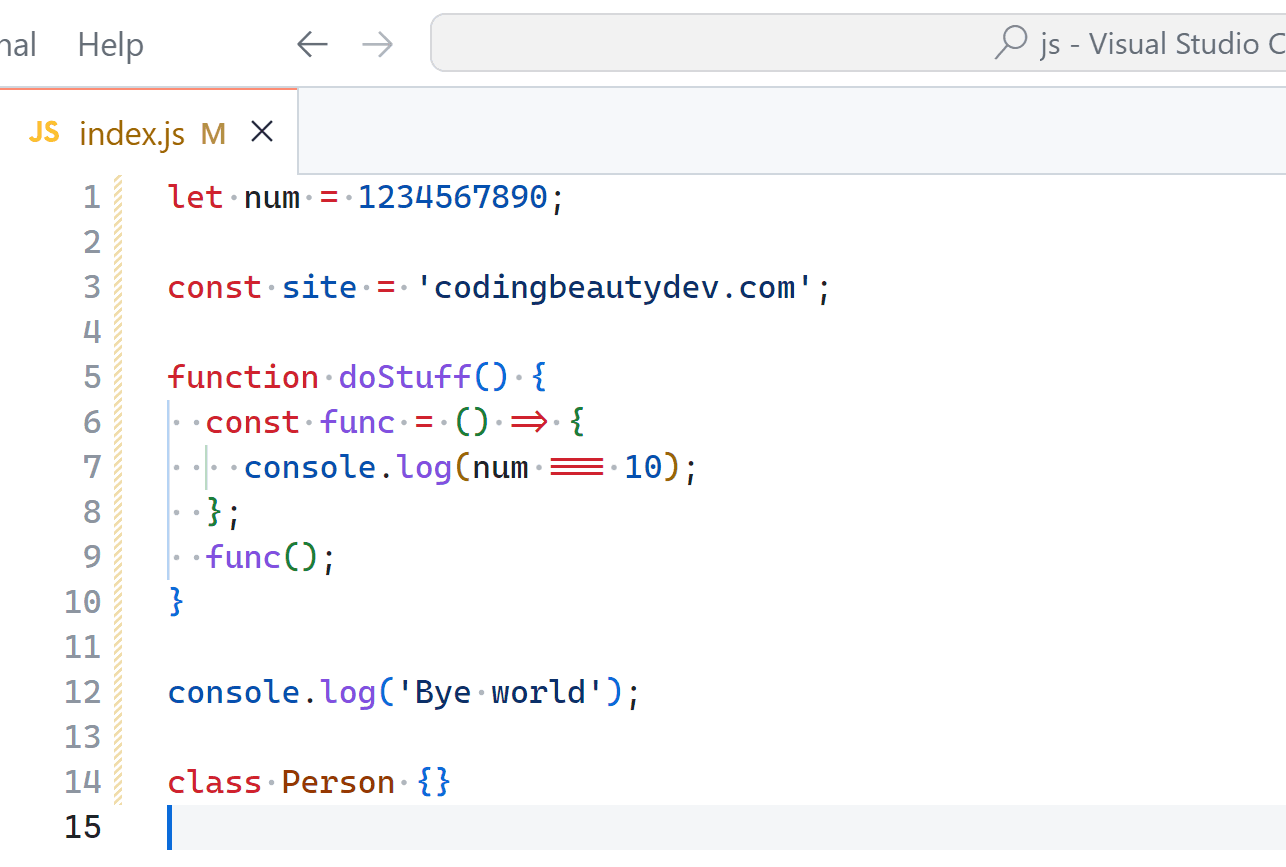Place the cursor on the 1234567890 number
This screenshot has width=1286, height=867.
pos(453,197)
